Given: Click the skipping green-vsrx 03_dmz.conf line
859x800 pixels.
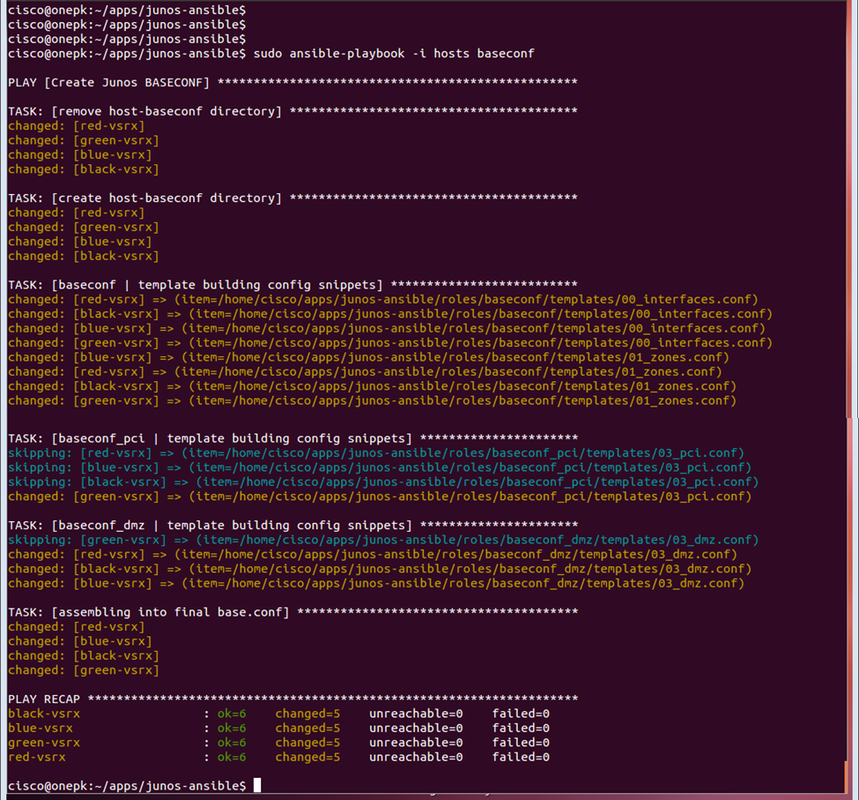Looking at the screenshot, I should point(383,540).
